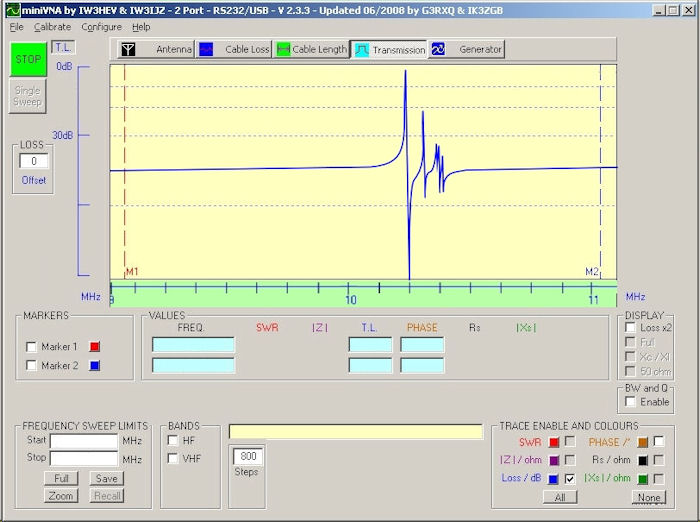Click the Cable Loss waveform icon

click(x=206, y=49)
